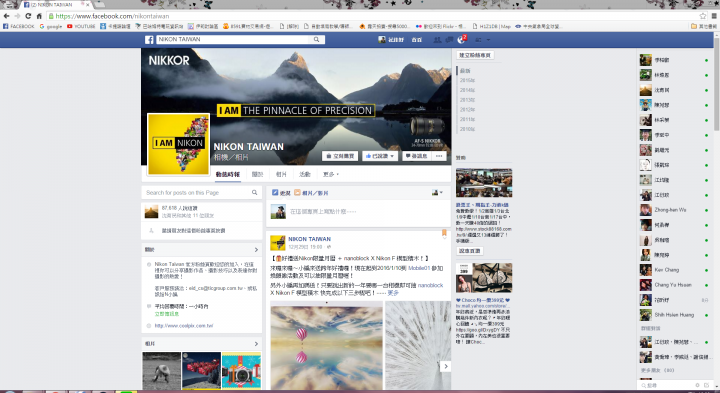This screenshot has height=393, width=720.
Task: Click the Like Page button under the sponsored ad
Action: tap(469, 251)
